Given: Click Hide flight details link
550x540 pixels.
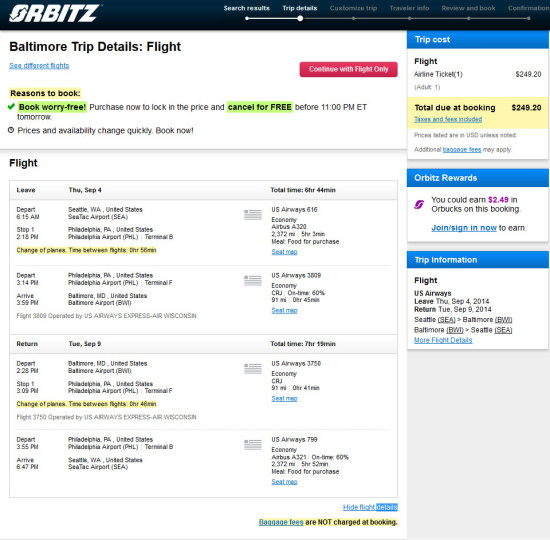Looking at the screenshot, I should [x=370, y=507].
